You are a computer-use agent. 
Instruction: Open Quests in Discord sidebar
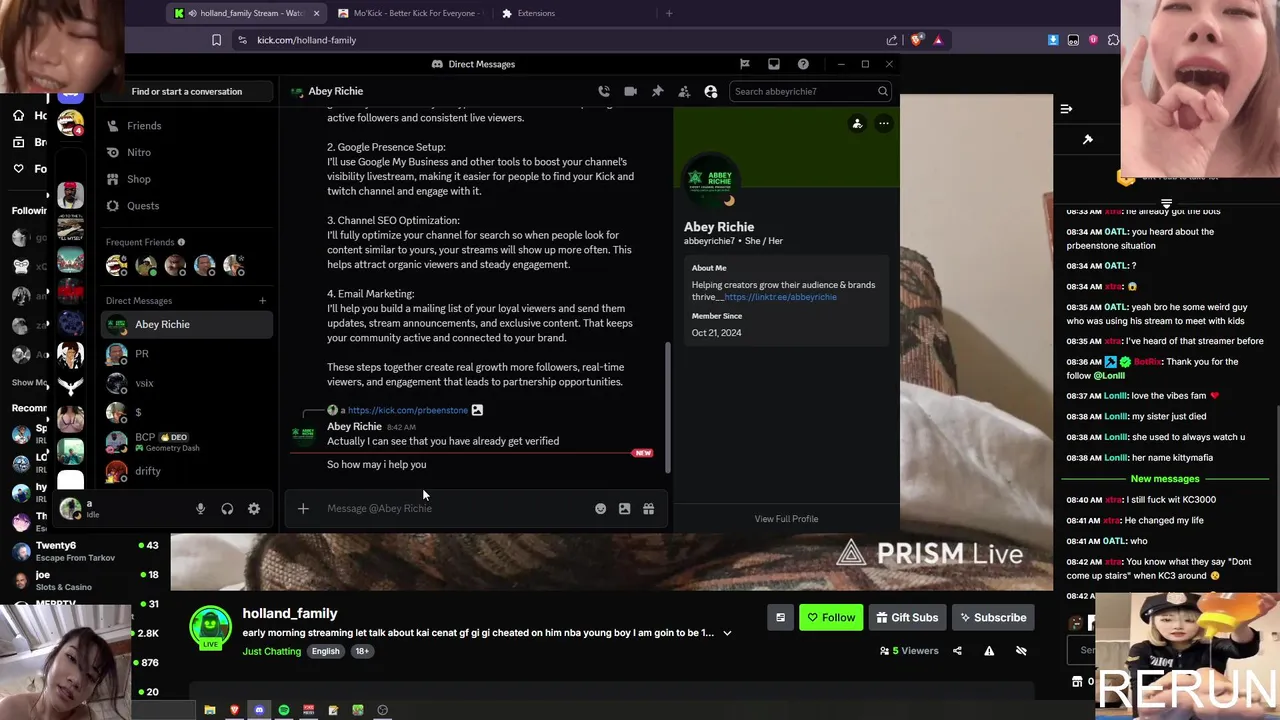pyautogui.click(x=186, y=206)
